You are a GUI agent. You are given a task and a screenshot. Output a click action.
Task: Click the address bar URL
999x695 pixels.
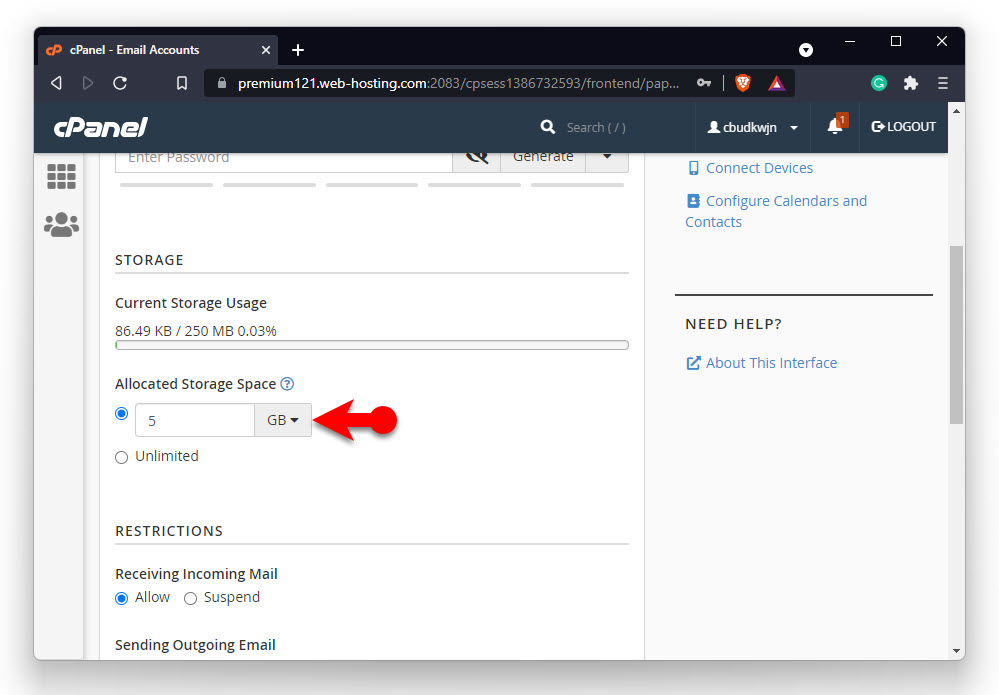coord(458,83)
